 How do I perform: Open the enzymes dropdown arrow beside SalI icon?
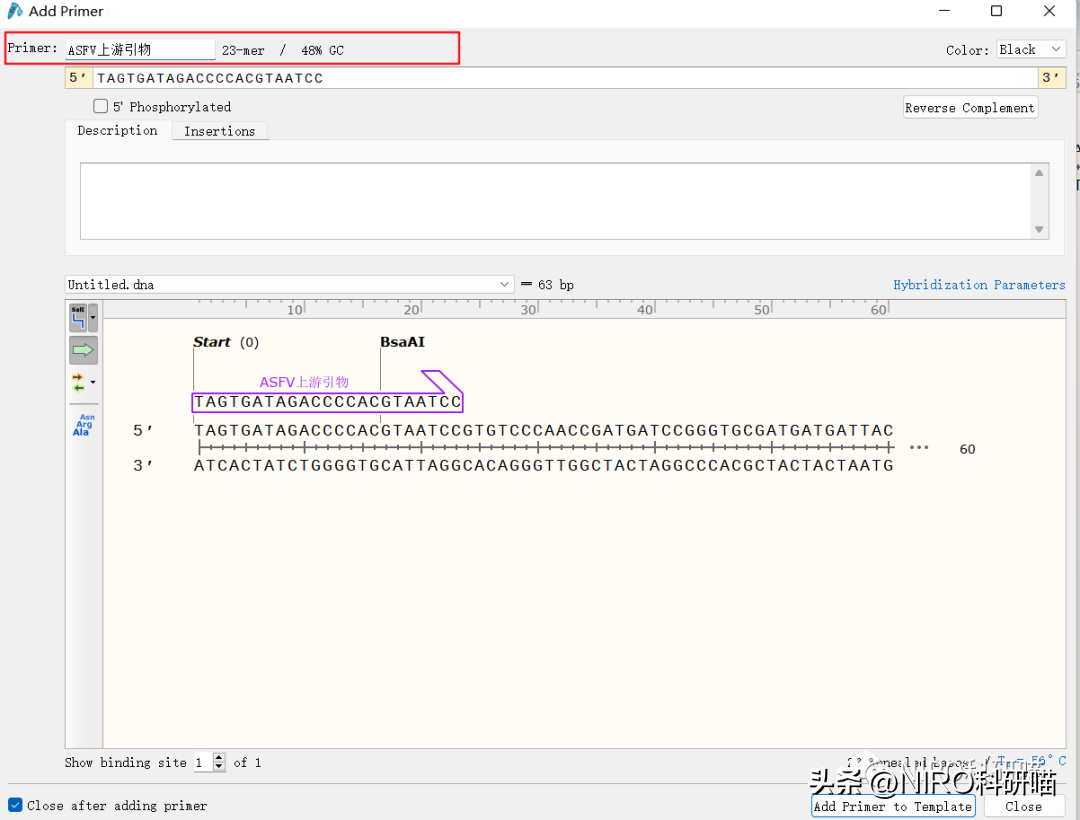pyautogui.click(x=93, y=318)
